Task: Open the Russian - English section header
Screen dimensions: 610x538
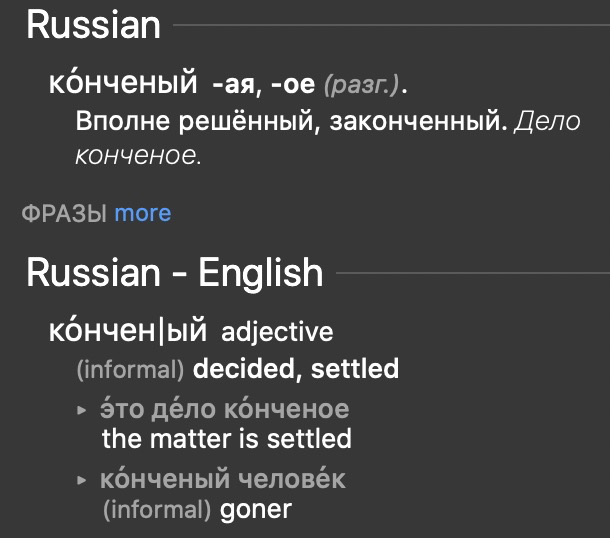Action: click(x=174, y=272)
